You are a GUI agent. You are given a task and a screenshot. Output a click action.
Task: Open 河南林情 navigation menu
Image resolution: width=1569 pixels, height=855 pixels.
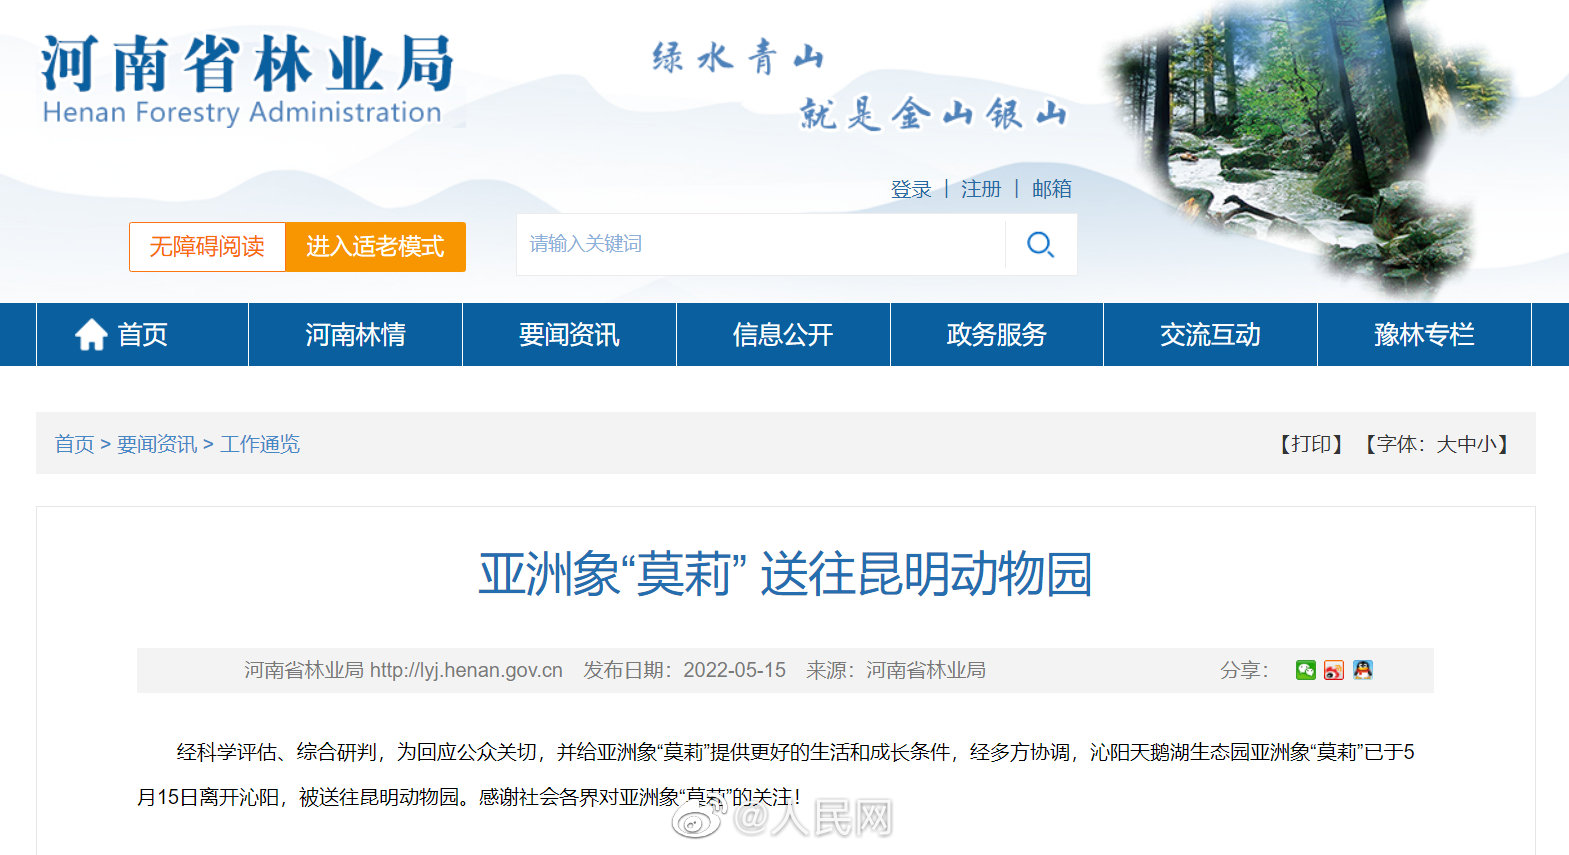pos(355,334)
